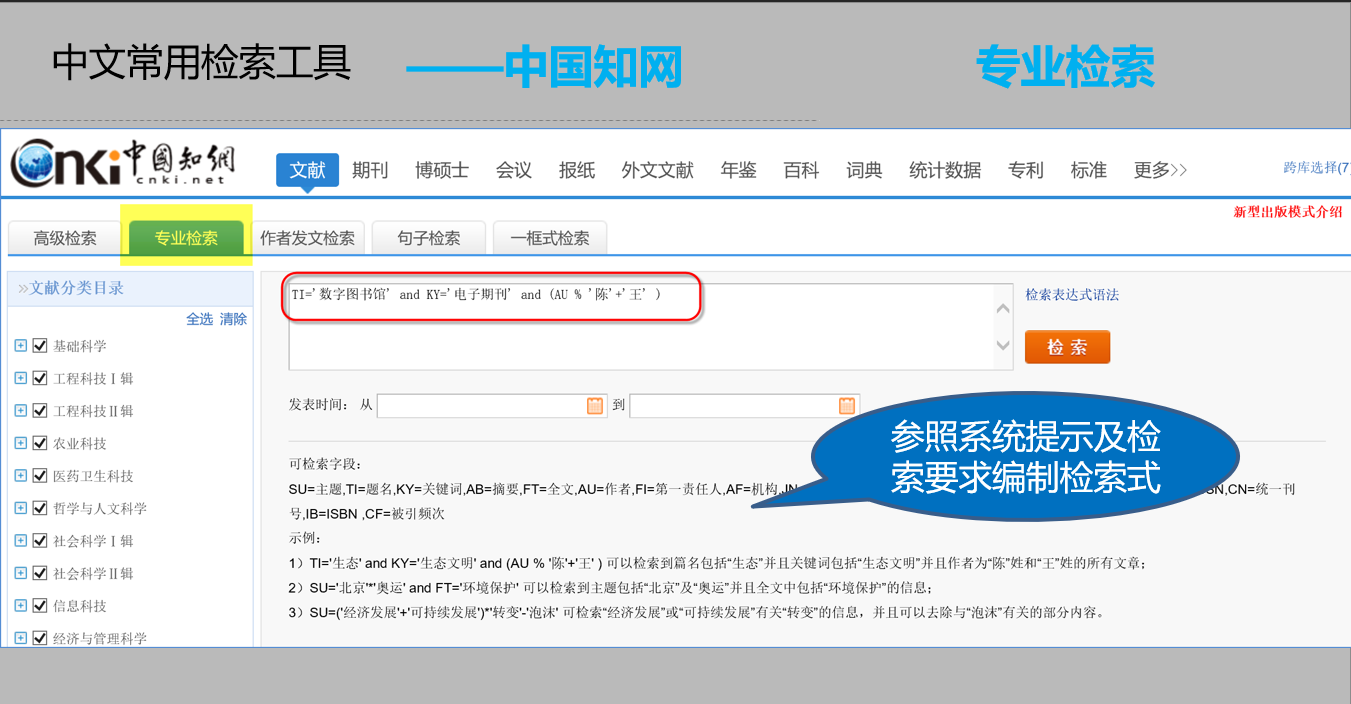Click inside the search expression text box
This screenshot has width=1351, height=704.
651,327
